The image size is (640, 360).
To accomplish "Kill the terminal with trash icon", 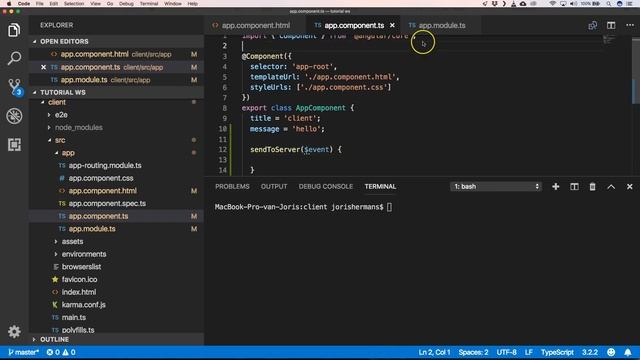I will [x=592, y=187].
